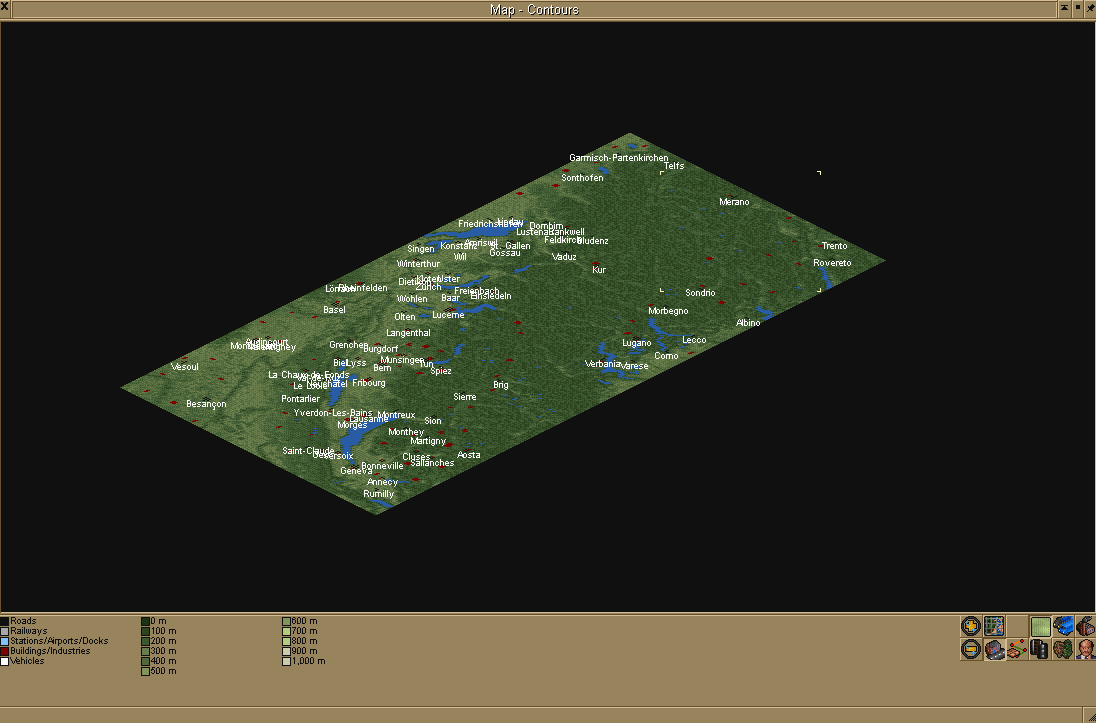Click the Brig town label
Image resolution: width=1096 pixels, height=723 pixels.
(x=500, y=385)
